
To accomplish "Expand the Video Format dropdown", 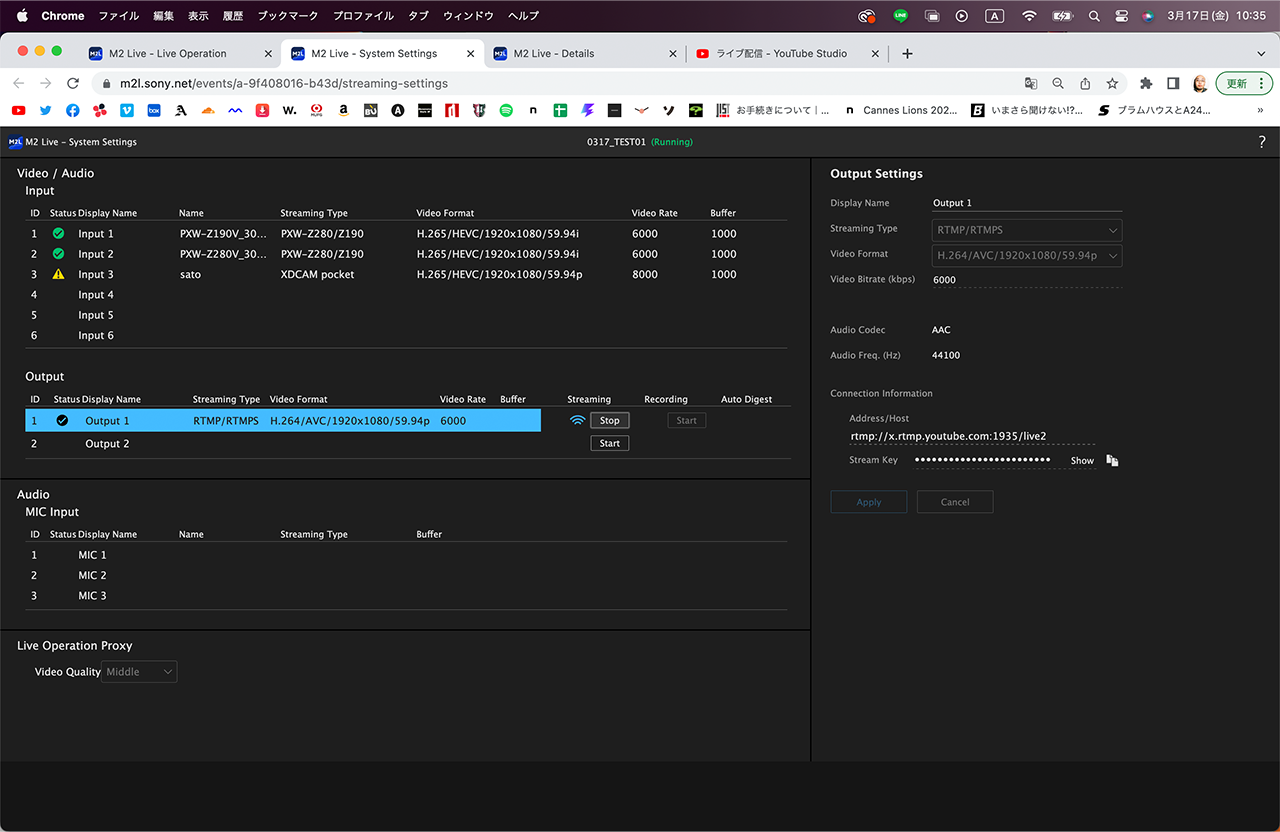I will [1027, 255].
